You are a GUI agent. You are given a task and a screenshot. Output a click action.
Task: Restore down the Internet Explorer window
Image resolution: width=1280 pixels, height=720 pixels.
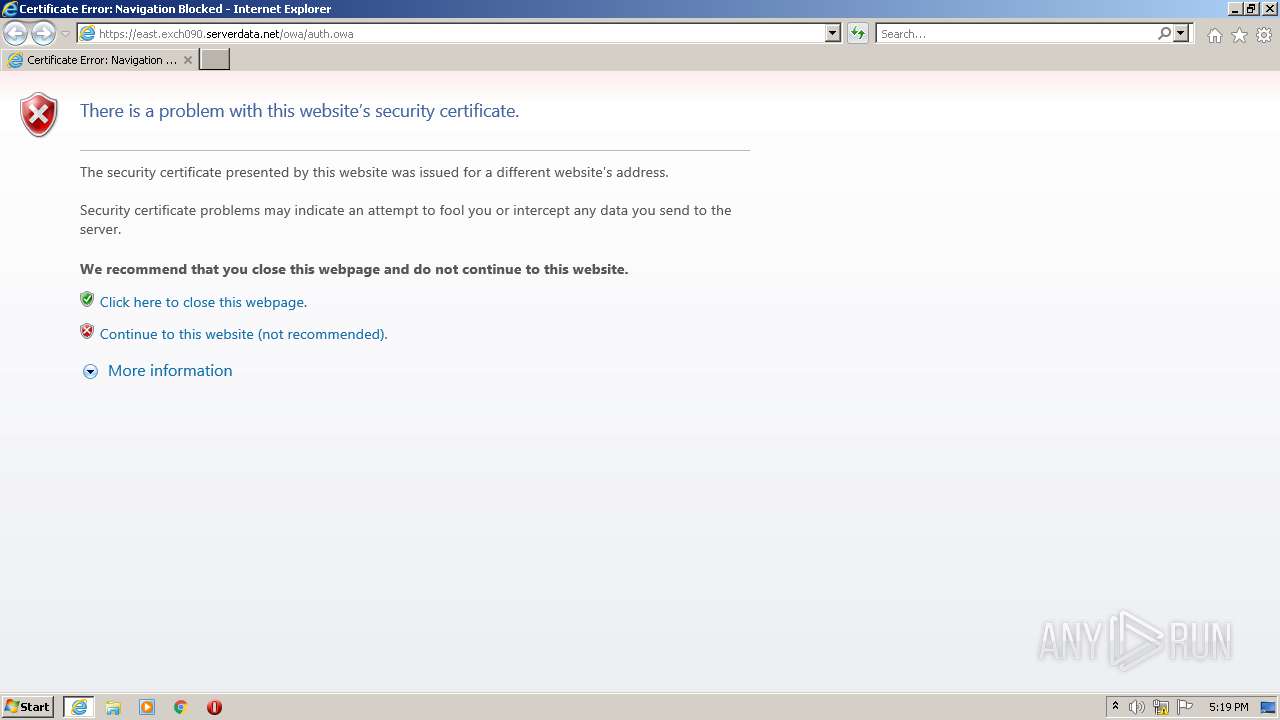[1251, 9]
